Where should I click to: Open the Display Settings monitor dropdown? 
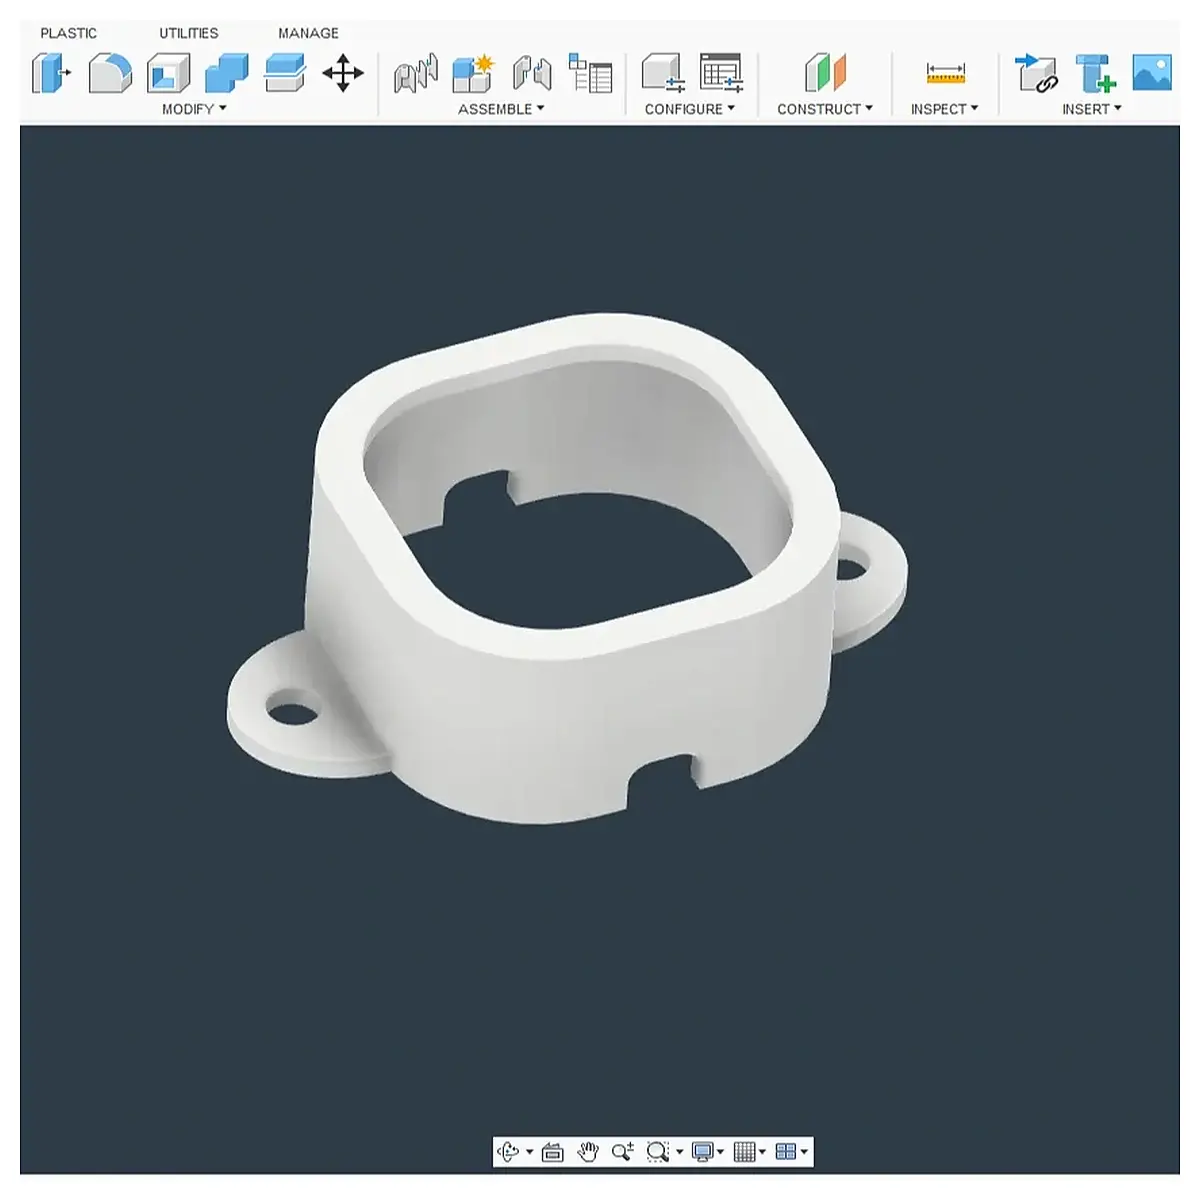tap(708, 1152)
